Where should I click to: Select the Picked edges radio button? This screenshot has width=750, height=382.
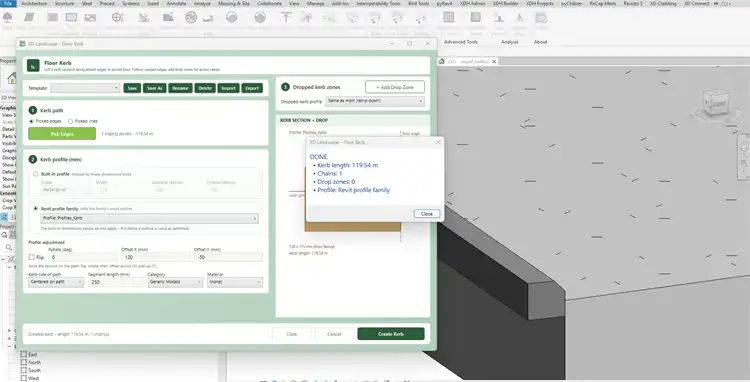[32, 121]
